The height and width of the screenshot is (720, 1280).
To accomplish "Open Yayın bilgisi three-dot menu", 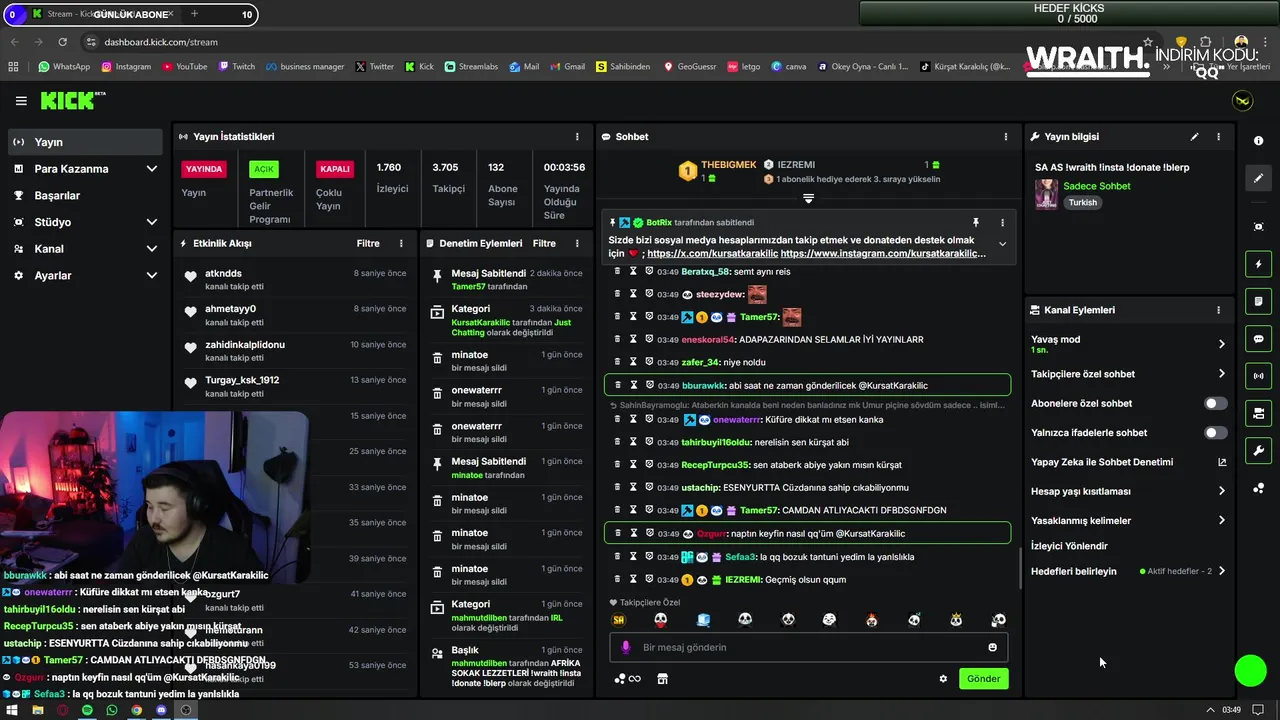I will (1218, 137).
